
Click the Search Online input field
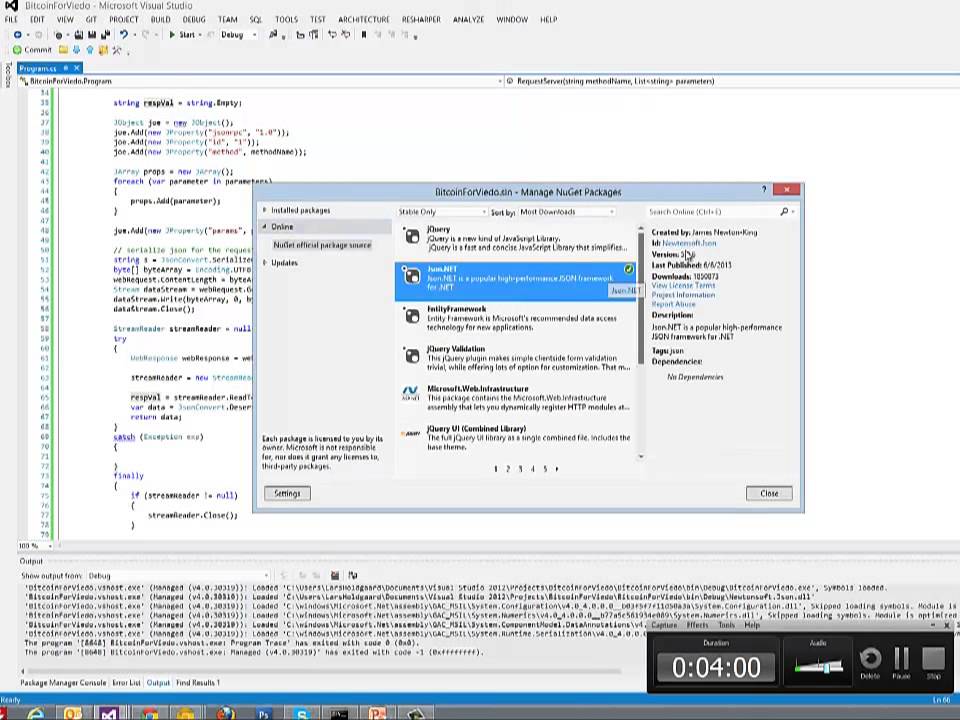pos(713,212)
